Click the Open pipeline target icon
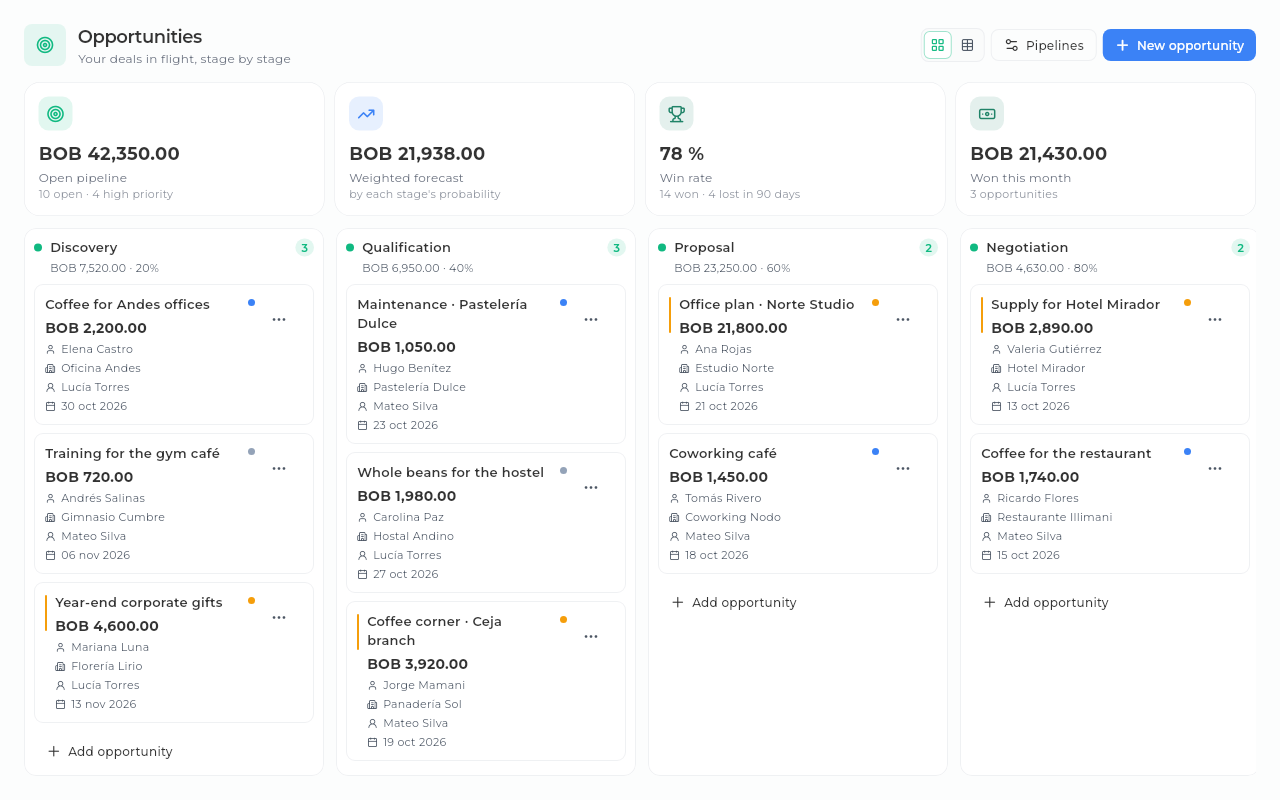The image size is (1280, 800). tap(56, 114)
